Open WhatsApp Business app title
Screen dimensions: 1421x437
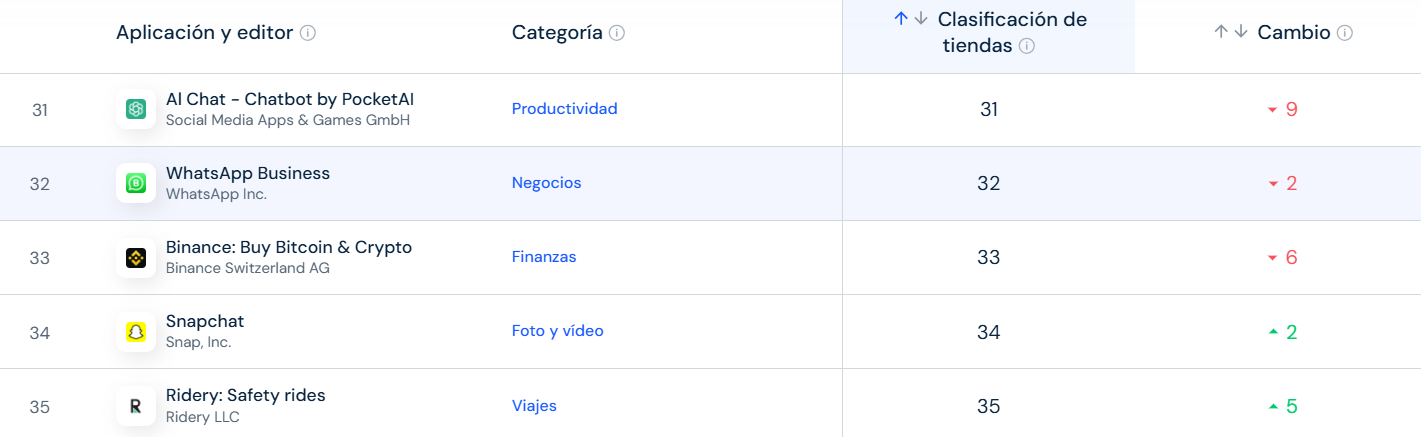tap(248, 173)
